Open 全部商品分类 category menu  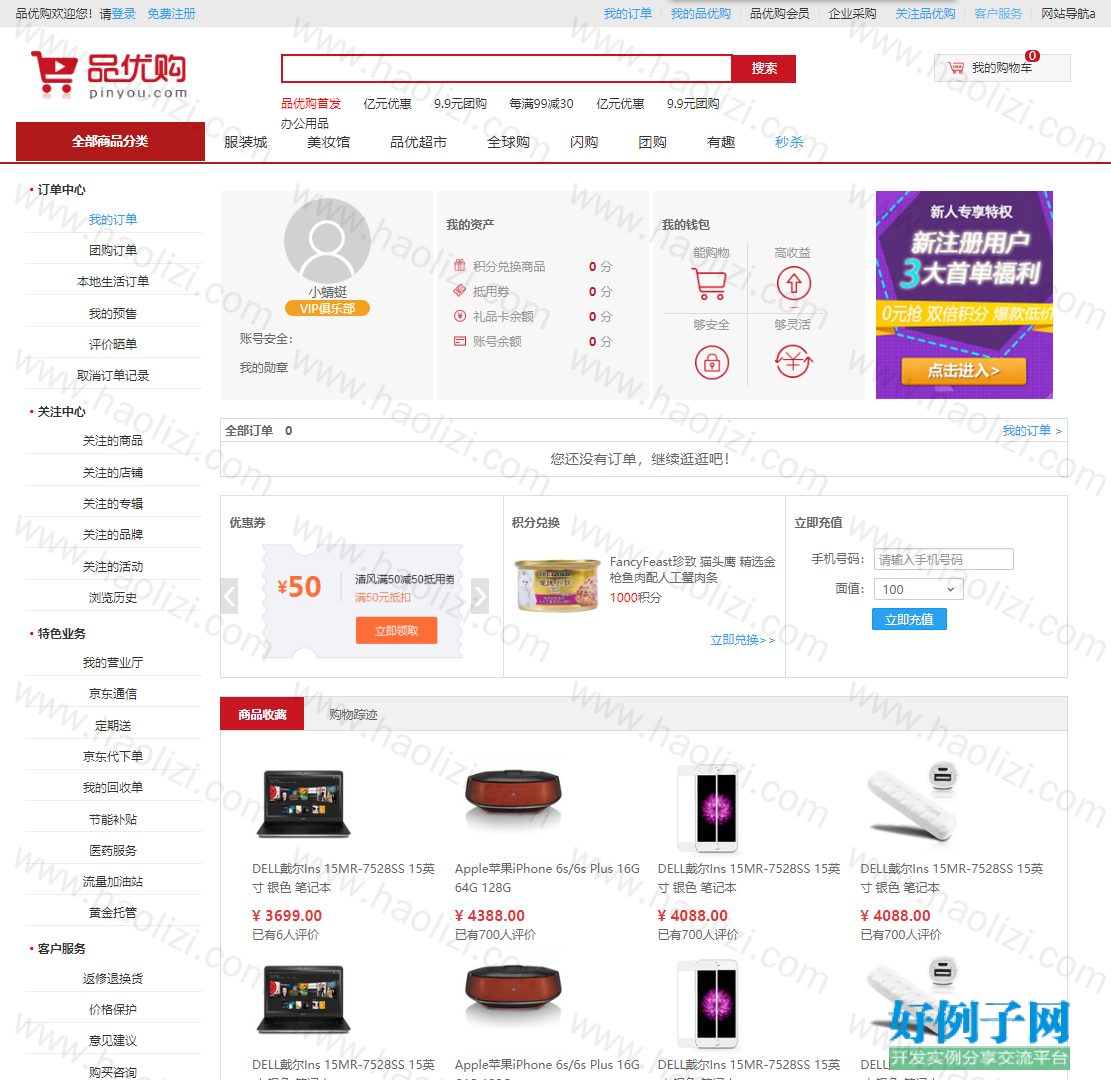(x=111, y=141)
